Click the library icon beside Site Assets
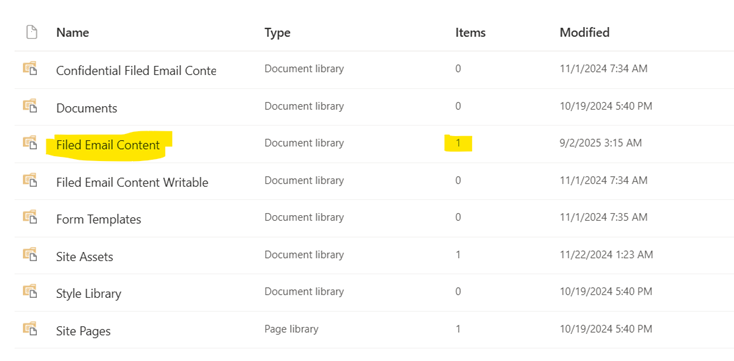 (x=30, y=254)
